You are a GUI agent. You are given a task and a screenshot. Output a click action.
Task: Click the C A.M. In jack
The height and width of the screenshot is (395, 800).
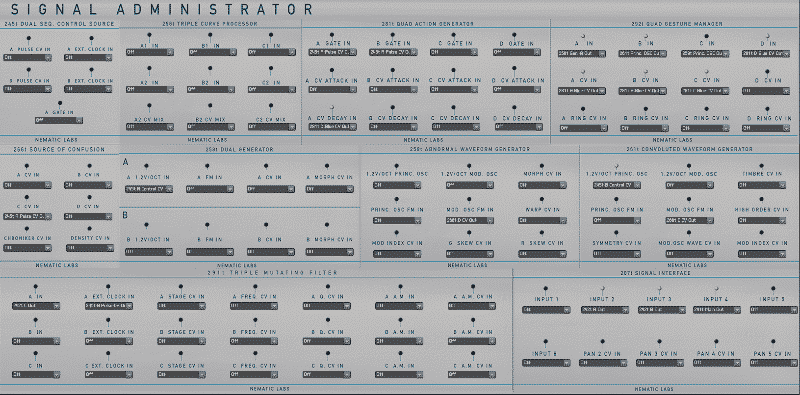click(x=401, y=353)
